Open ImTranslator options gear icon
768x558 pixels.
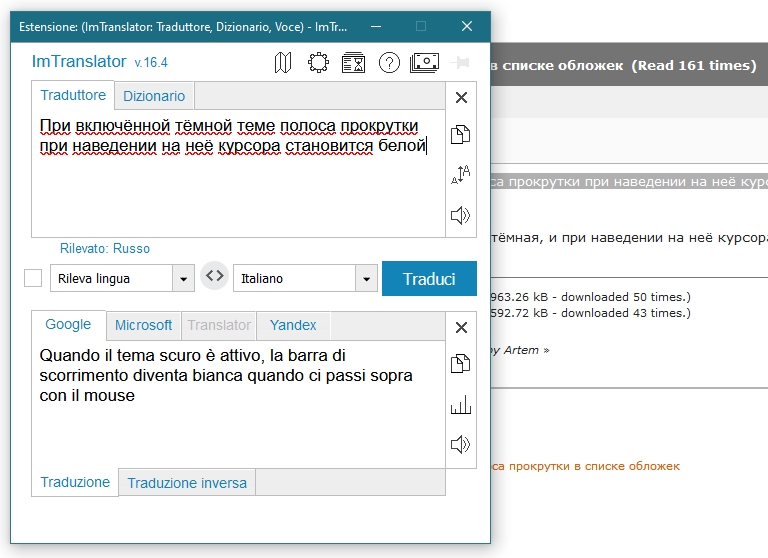click(x=318, y=63)
